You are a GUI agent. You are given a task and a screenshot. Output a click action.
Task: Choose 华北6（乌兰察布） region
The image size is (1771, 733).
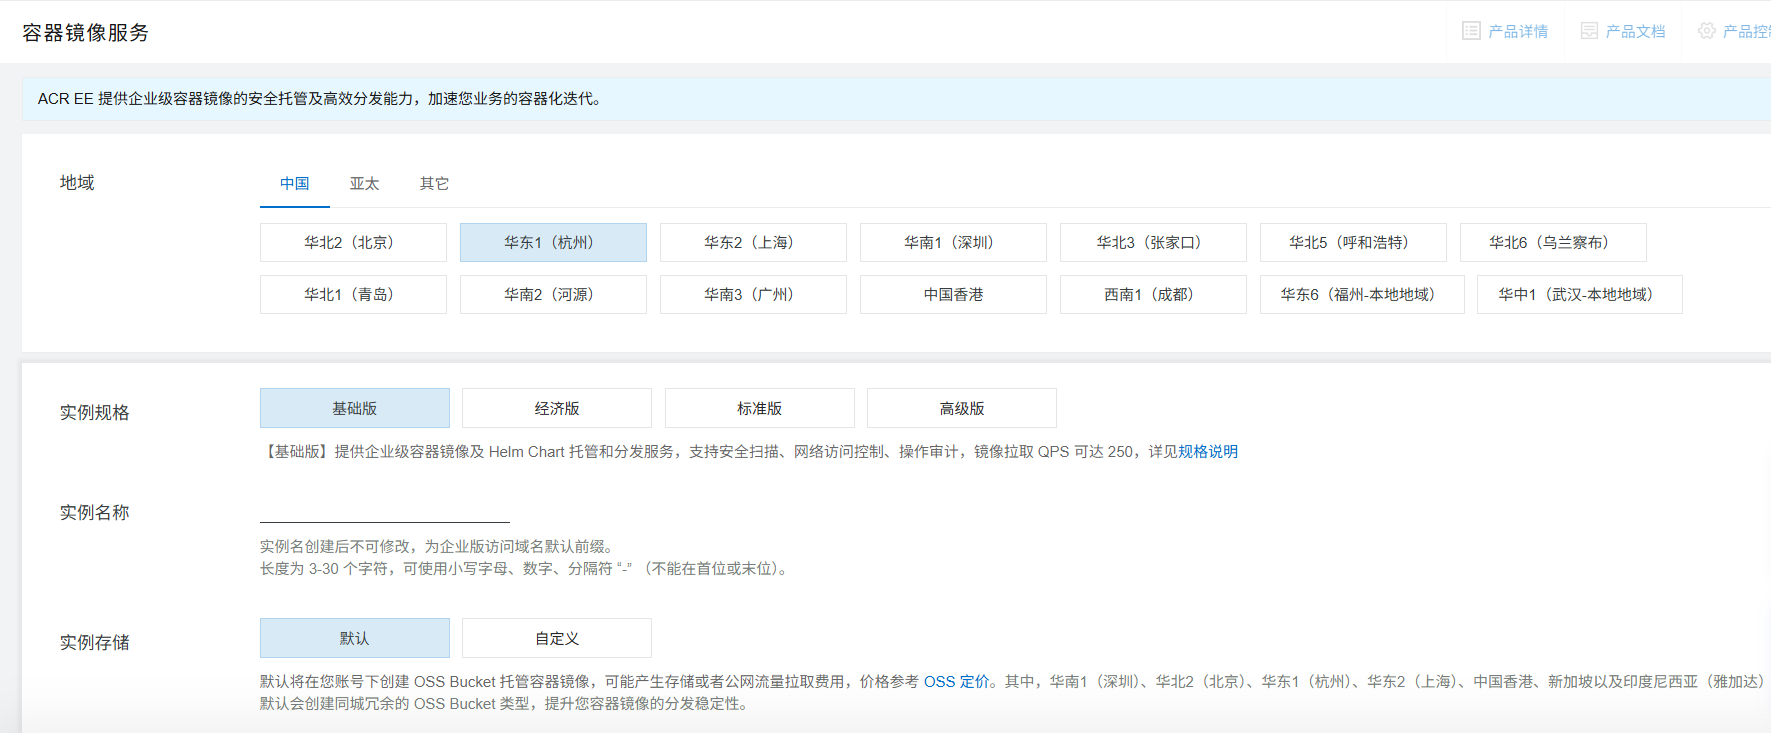point(1553,243)
